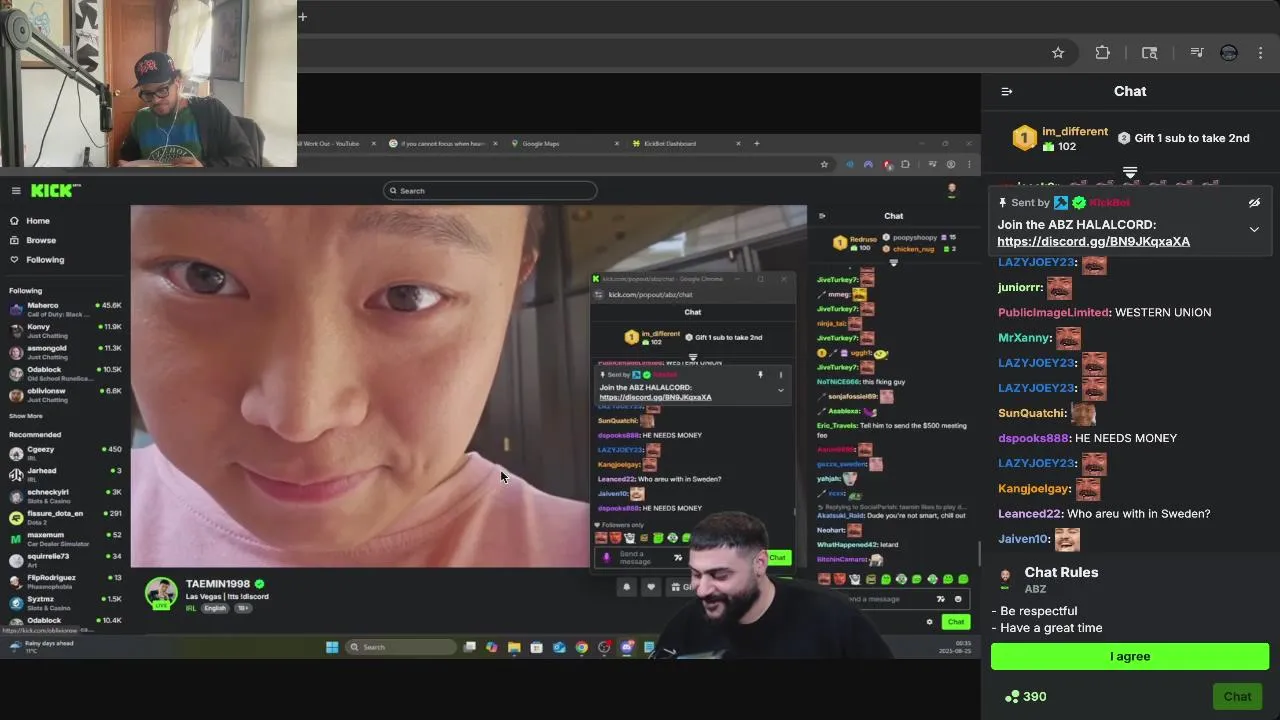
Task: Click green Chat button in inner chat panel
Action: 956,622
